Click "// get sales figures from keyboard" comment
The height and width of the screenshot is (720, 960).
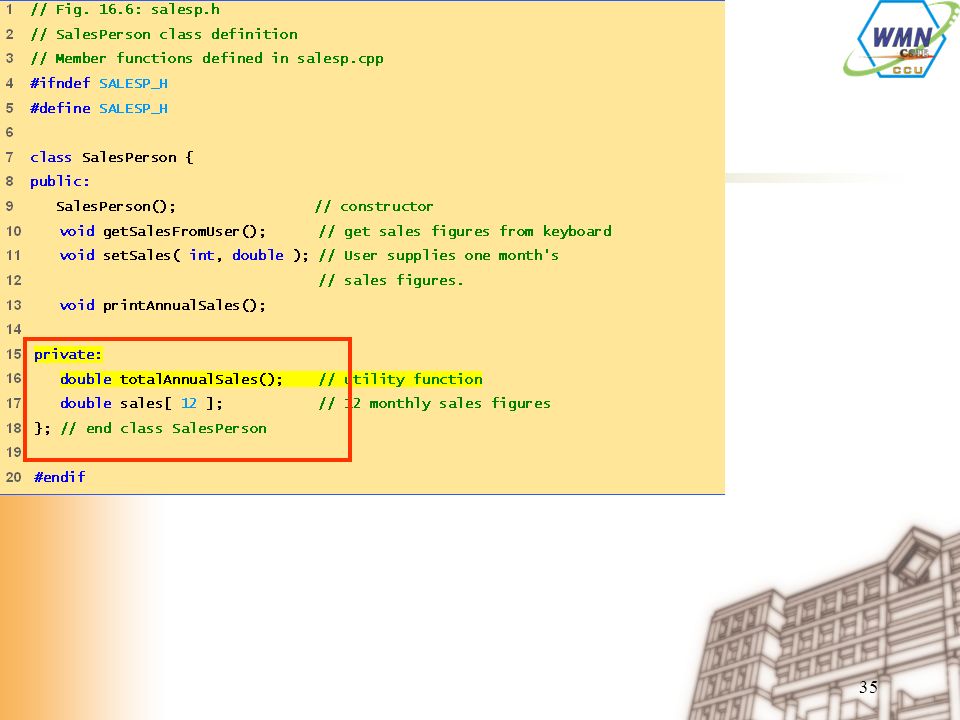465,231
